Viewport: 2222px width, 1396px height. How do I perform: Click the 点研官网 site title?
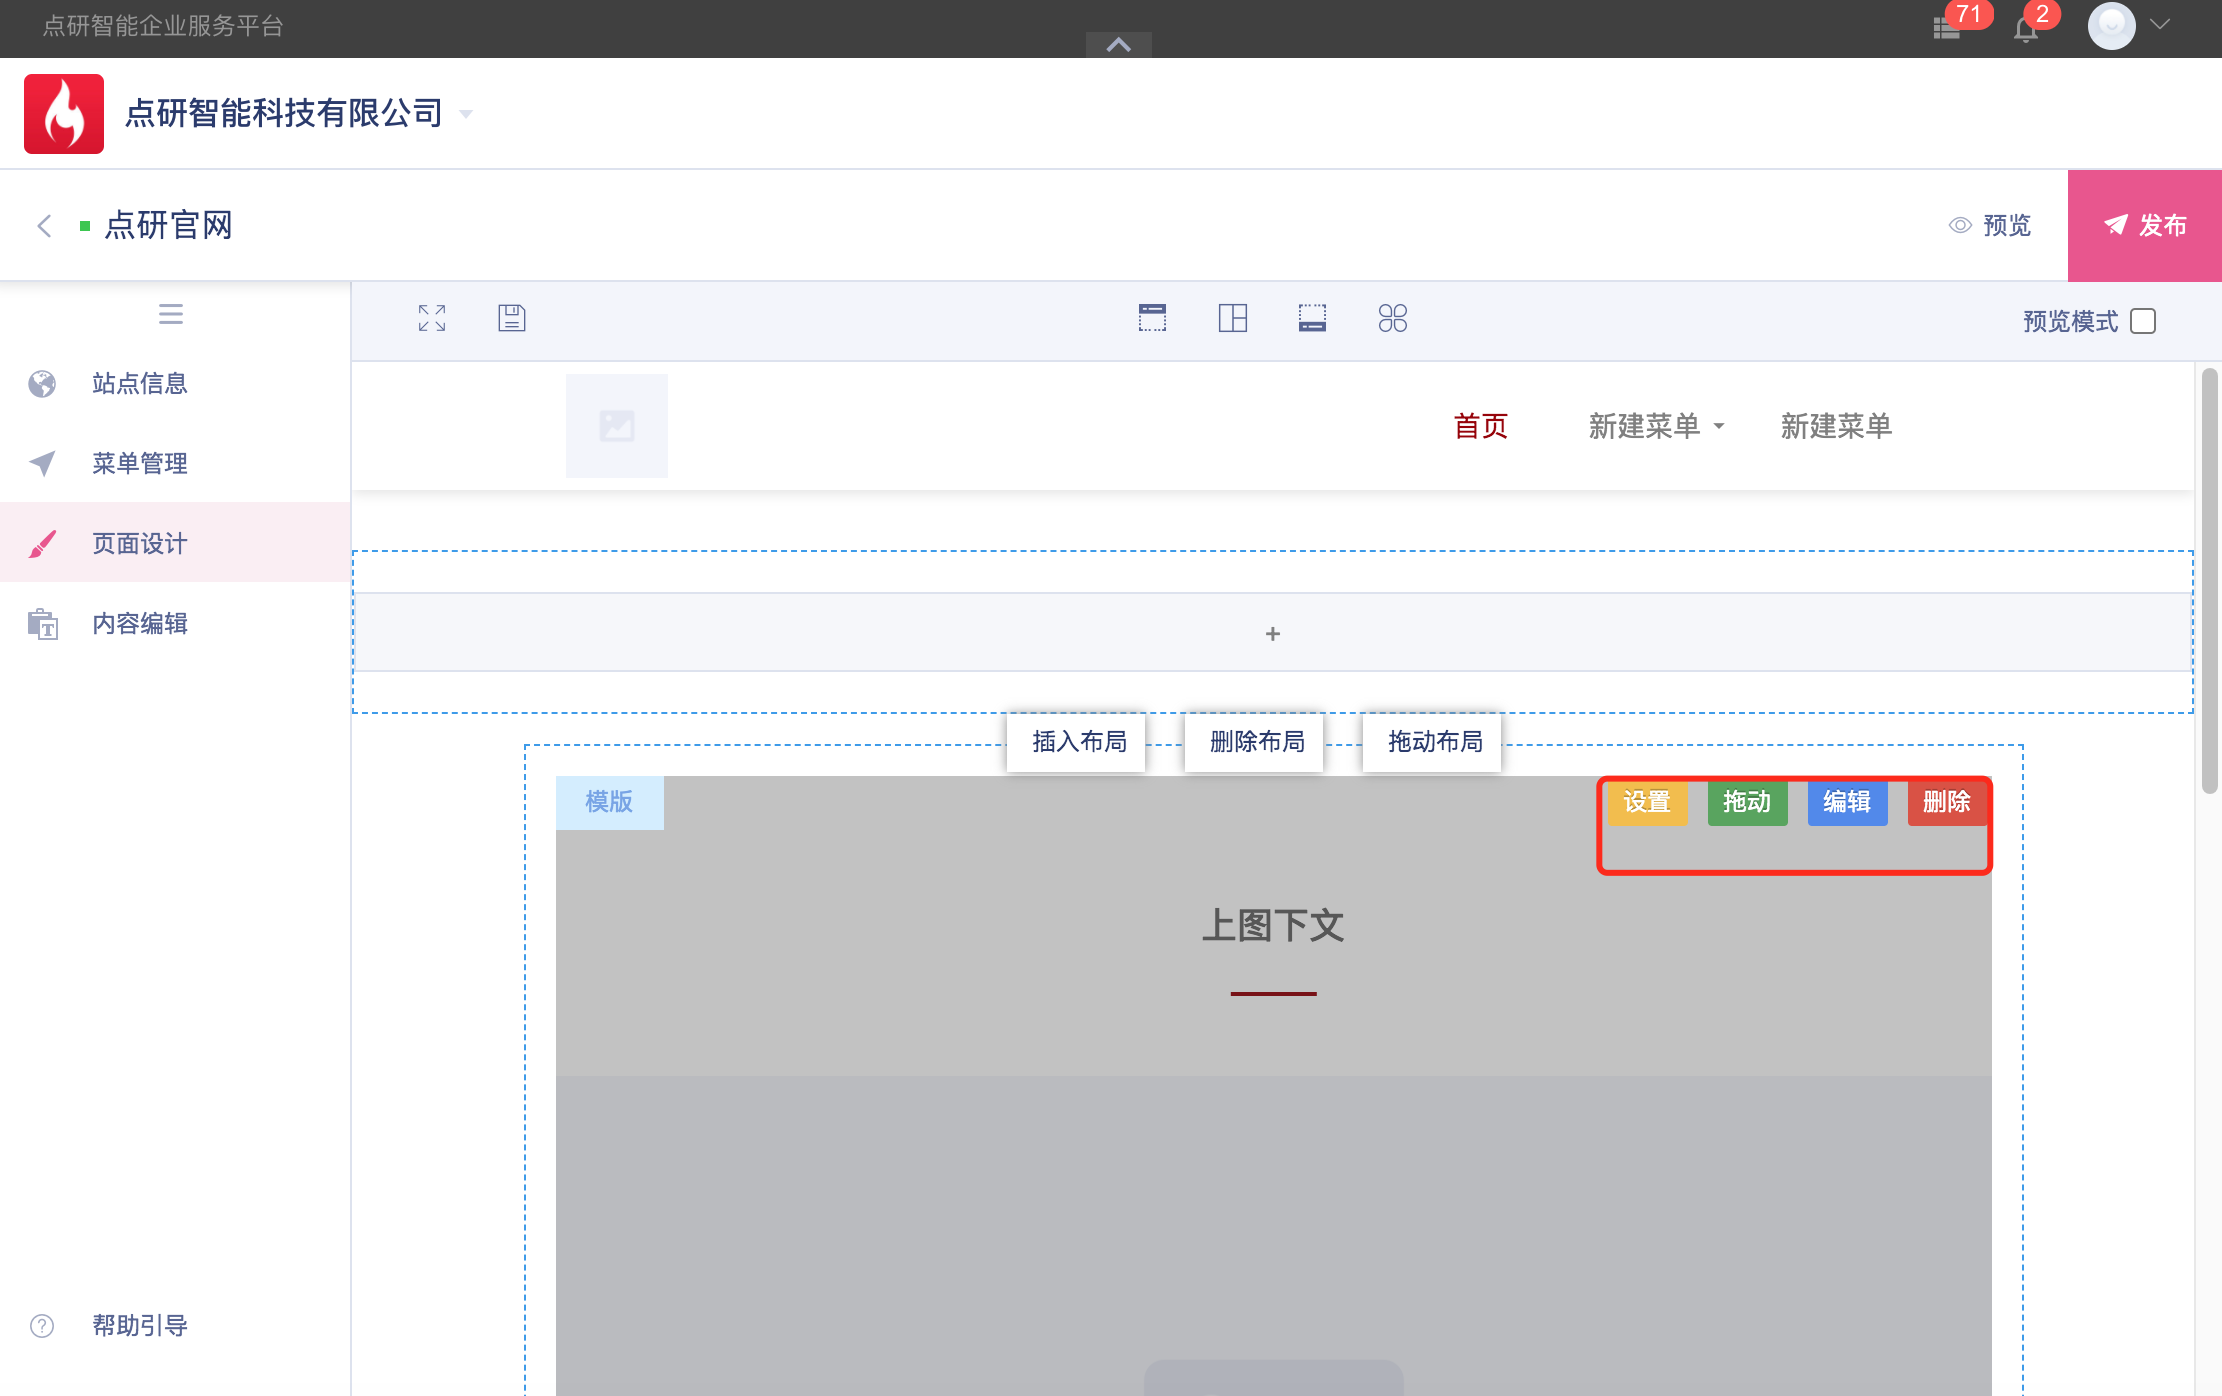click(x=169, y=225)
